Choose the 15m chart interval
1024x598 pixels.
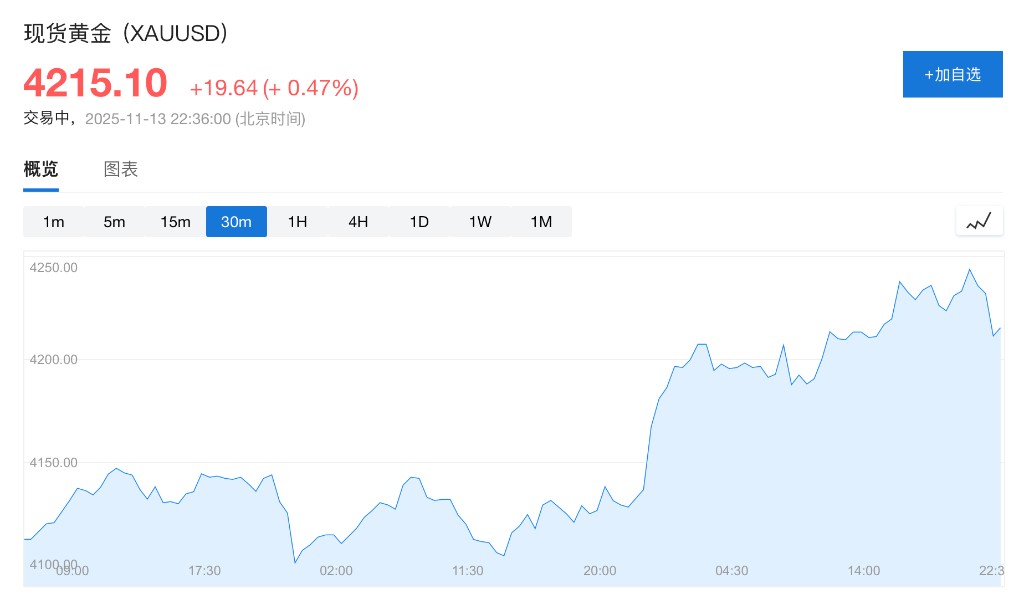pos(175,221)
